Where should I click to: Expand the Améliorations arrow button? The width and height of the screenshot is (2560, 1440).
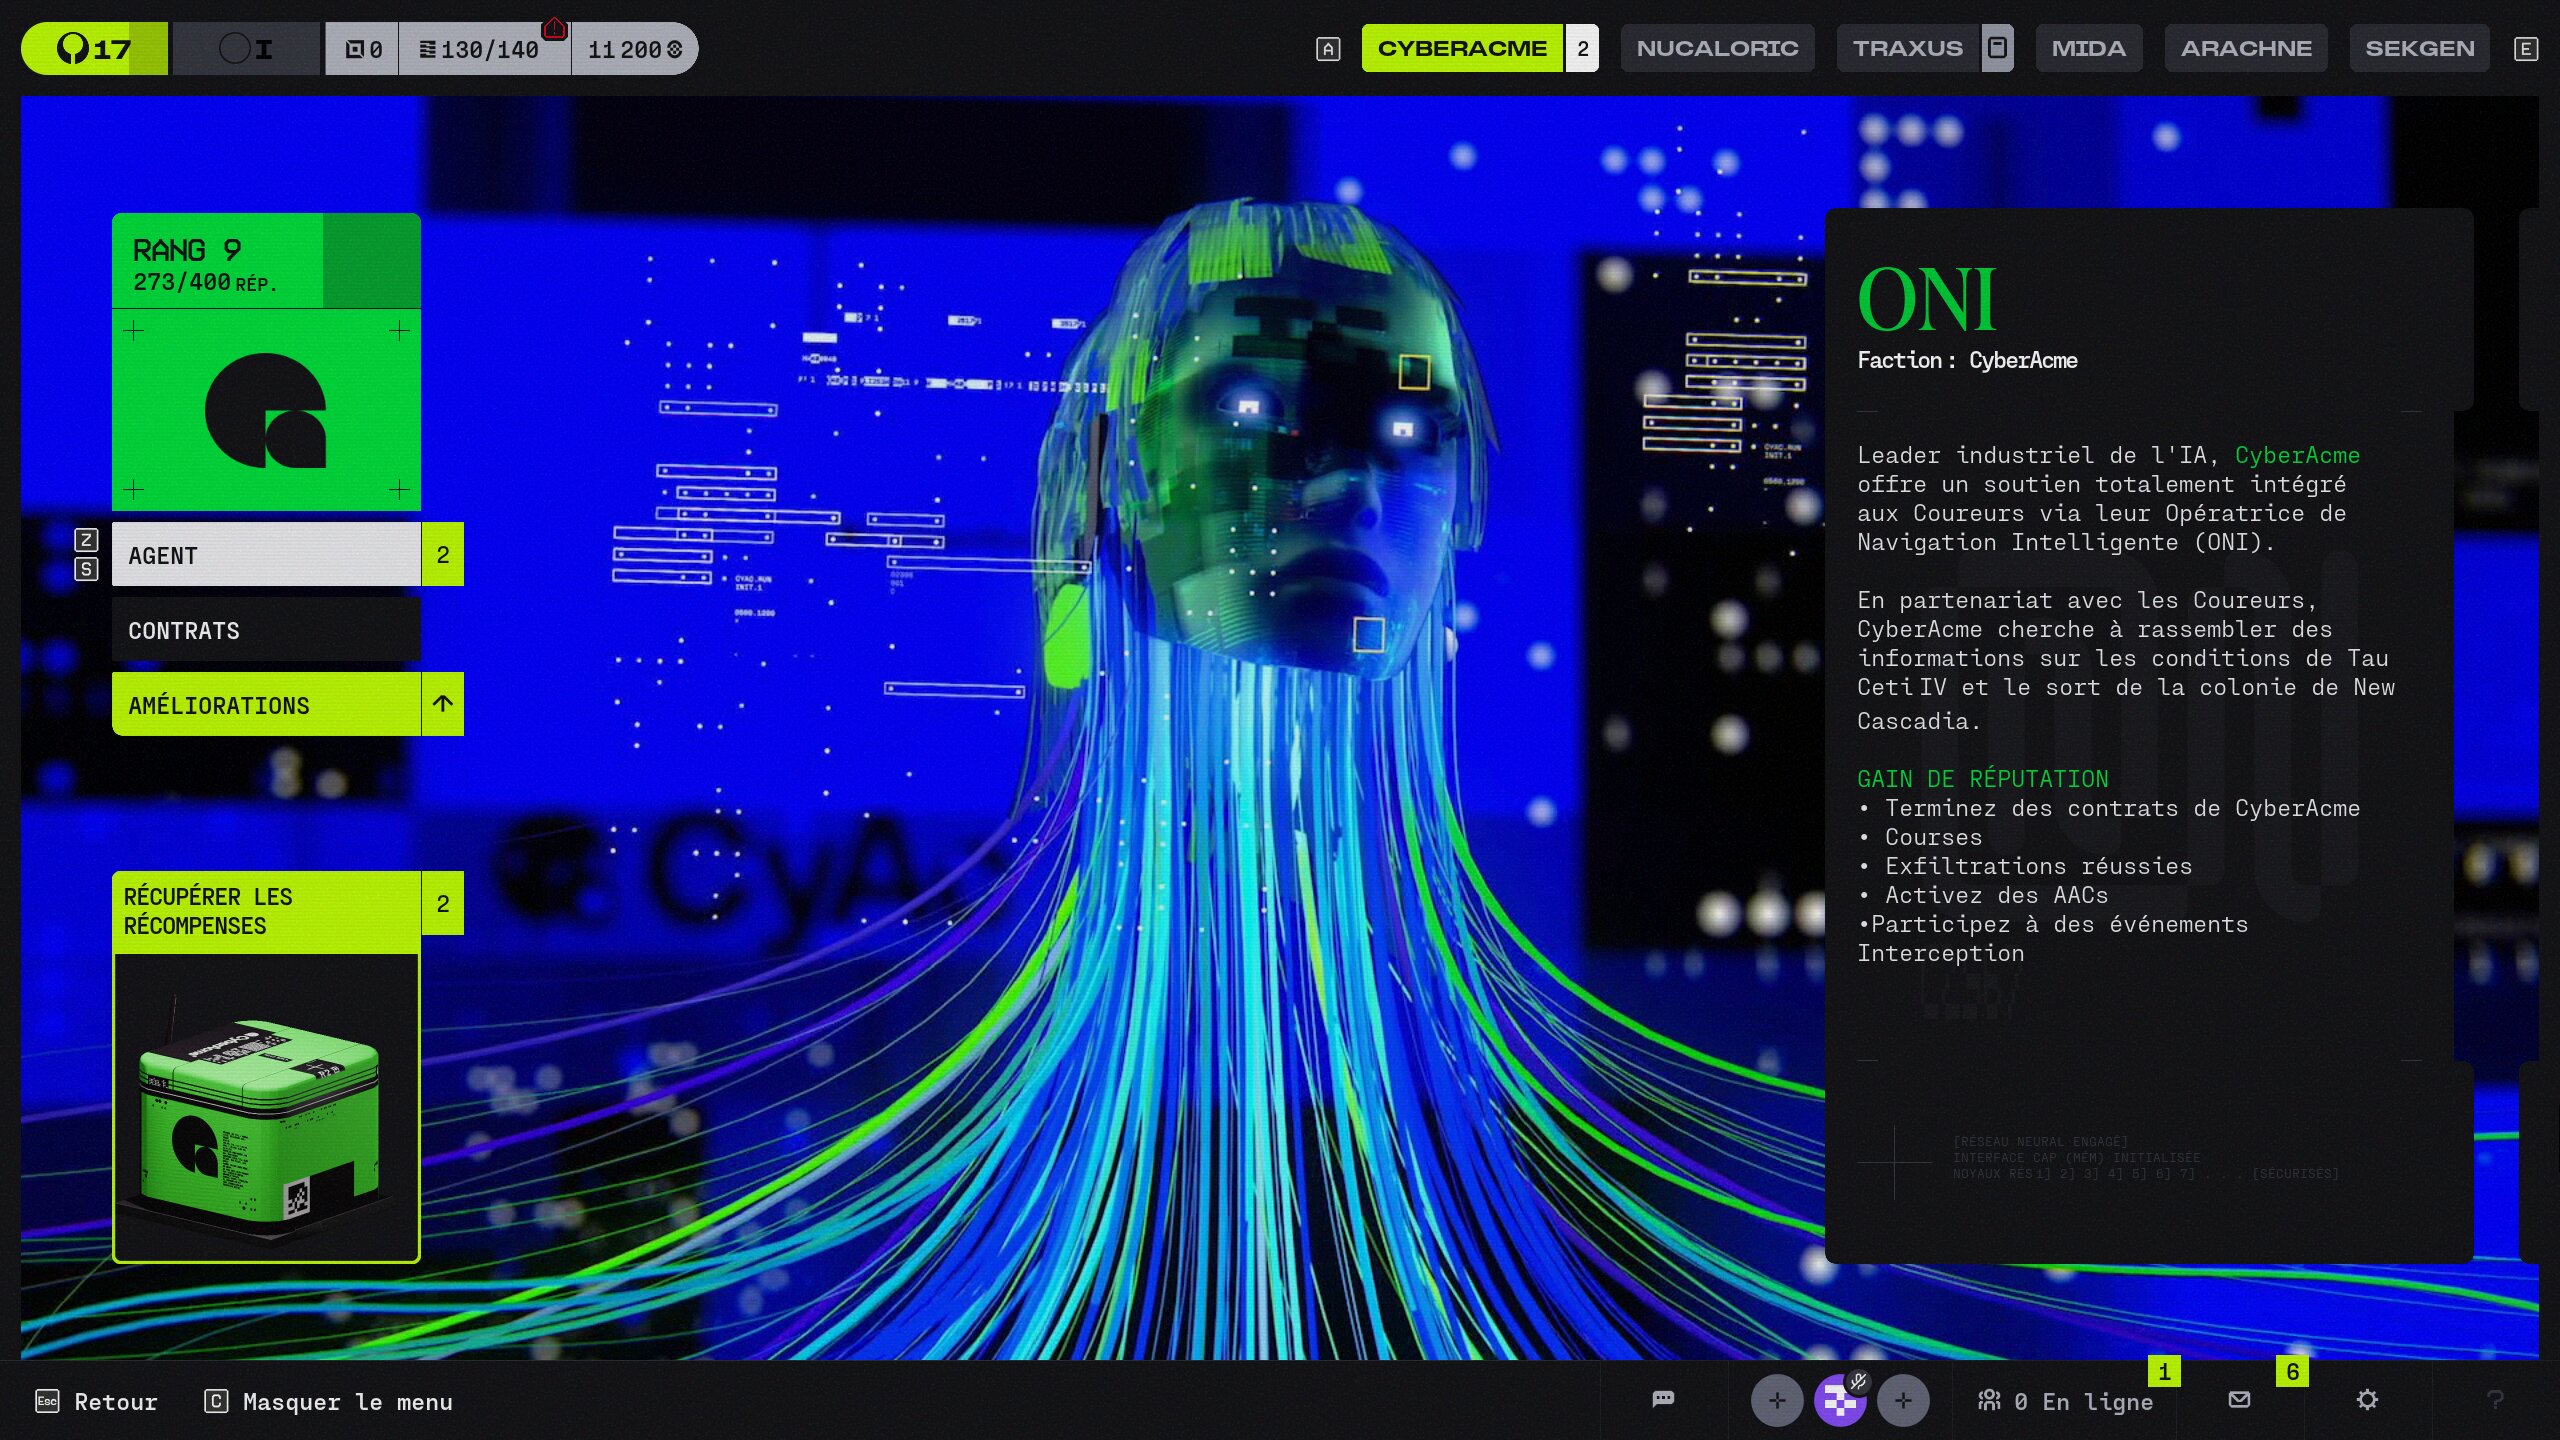coord(443,704)
